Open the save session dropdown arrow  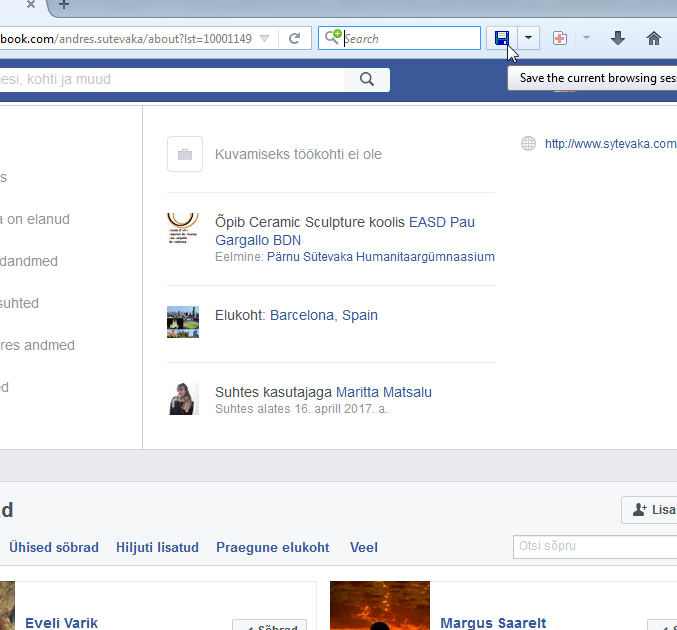(x=528, y=38)
